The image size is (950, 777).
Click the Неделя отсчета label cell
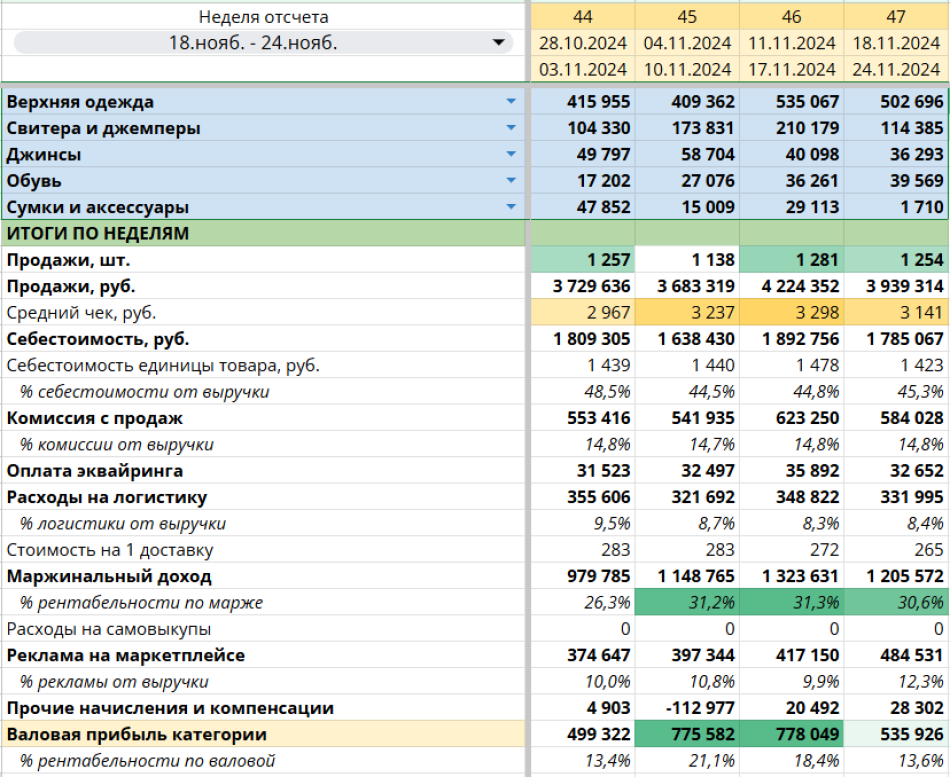263,17
